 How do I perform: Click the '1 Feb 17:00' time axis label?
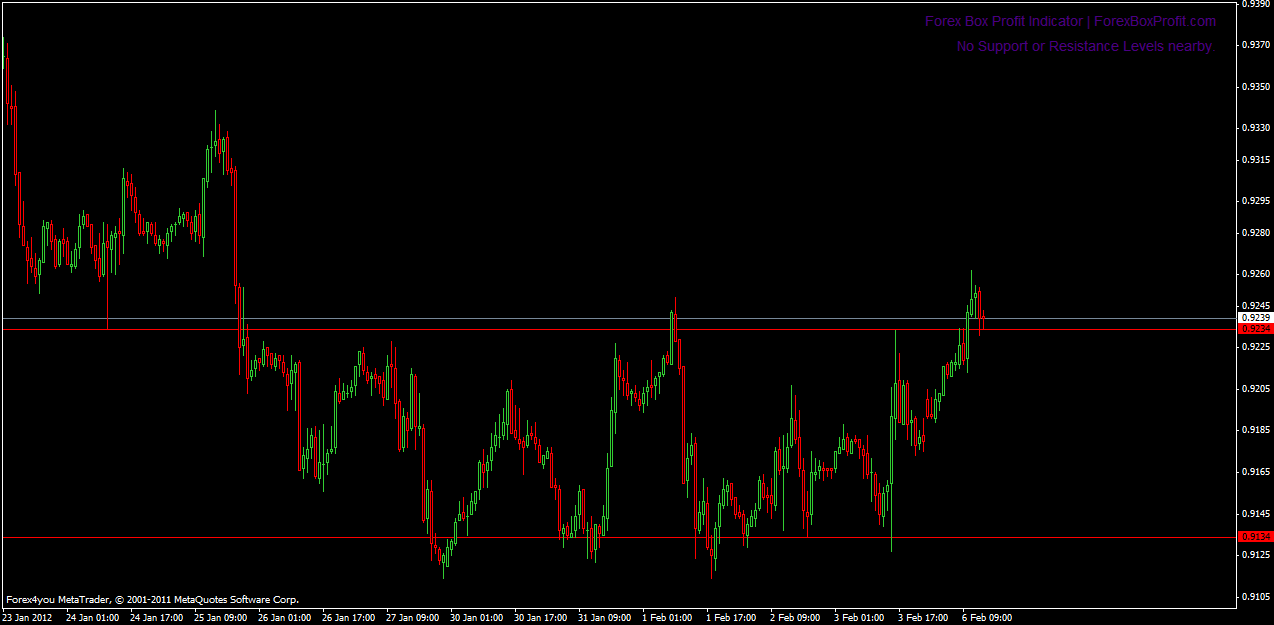[x=730, y=617]
